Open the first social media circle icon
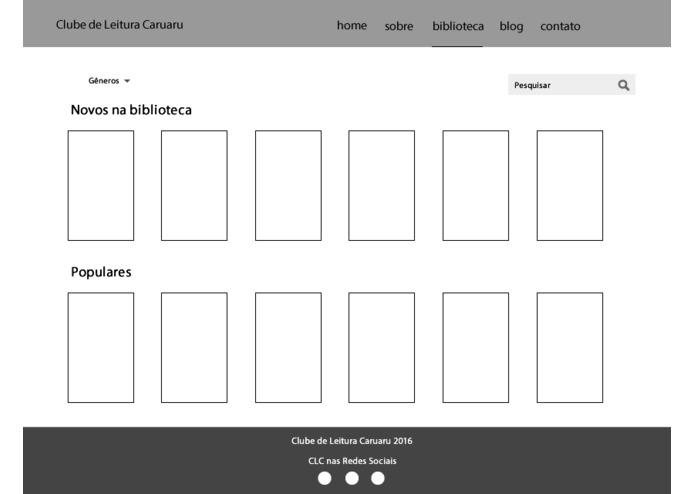 click(x=324, y=478)
